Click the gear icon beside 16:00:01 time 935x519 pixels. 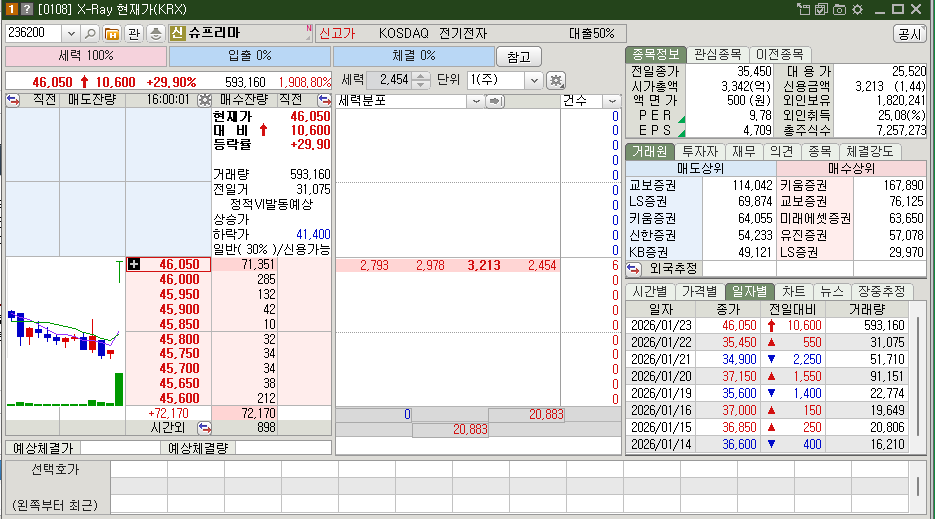[x=204, y=100]
